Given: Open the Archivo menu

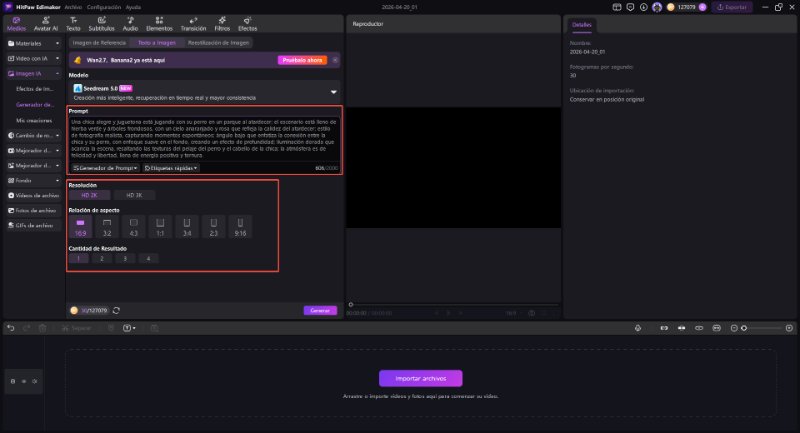Looking at the screenshot, I should click(73, 7).
